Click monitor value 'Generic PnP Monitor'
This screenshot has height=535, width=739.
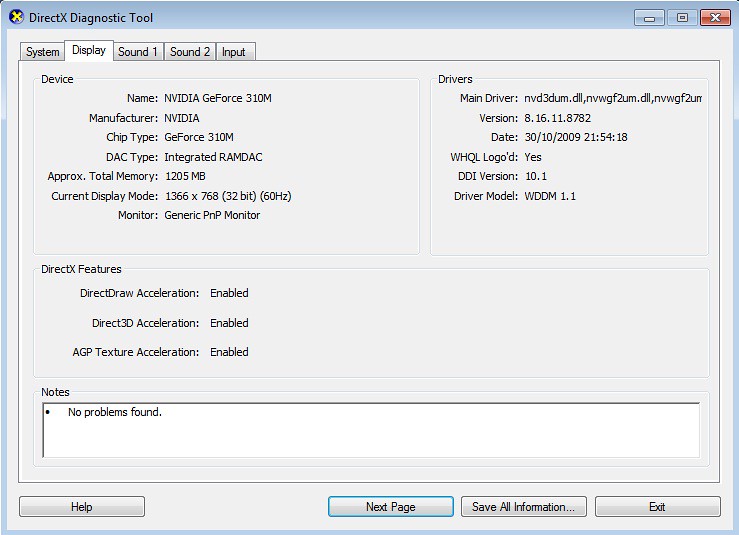212,215
